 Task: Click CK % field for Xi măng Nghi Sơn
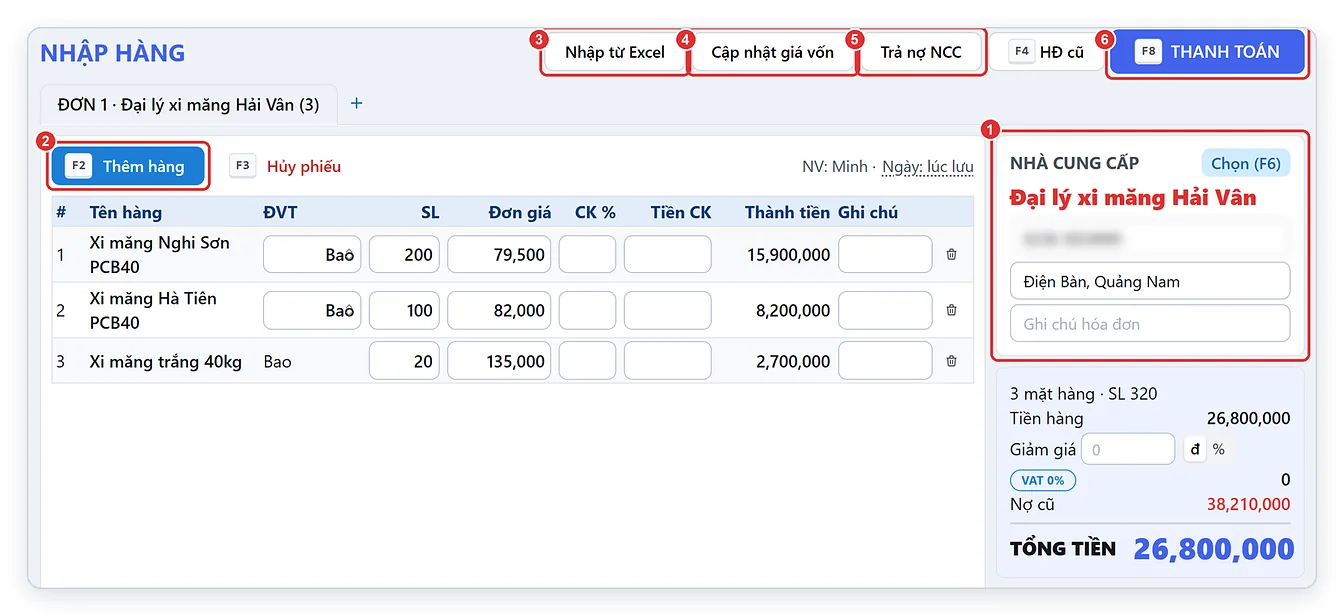coord(587,255)
